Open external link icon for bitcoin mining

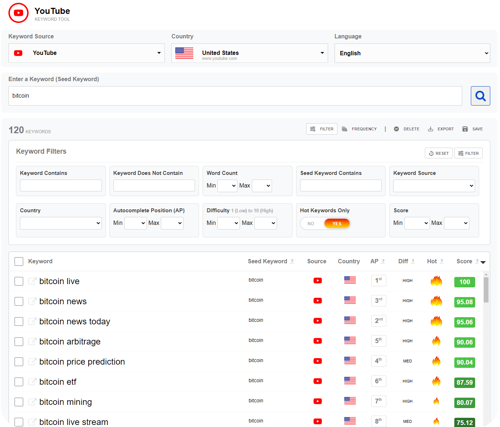(32, 402)
